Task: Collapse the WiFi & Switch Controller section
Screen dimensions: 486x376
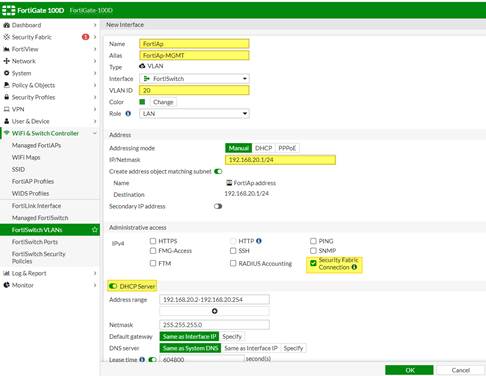Action: pyautogui.click(x=95, y=133)
